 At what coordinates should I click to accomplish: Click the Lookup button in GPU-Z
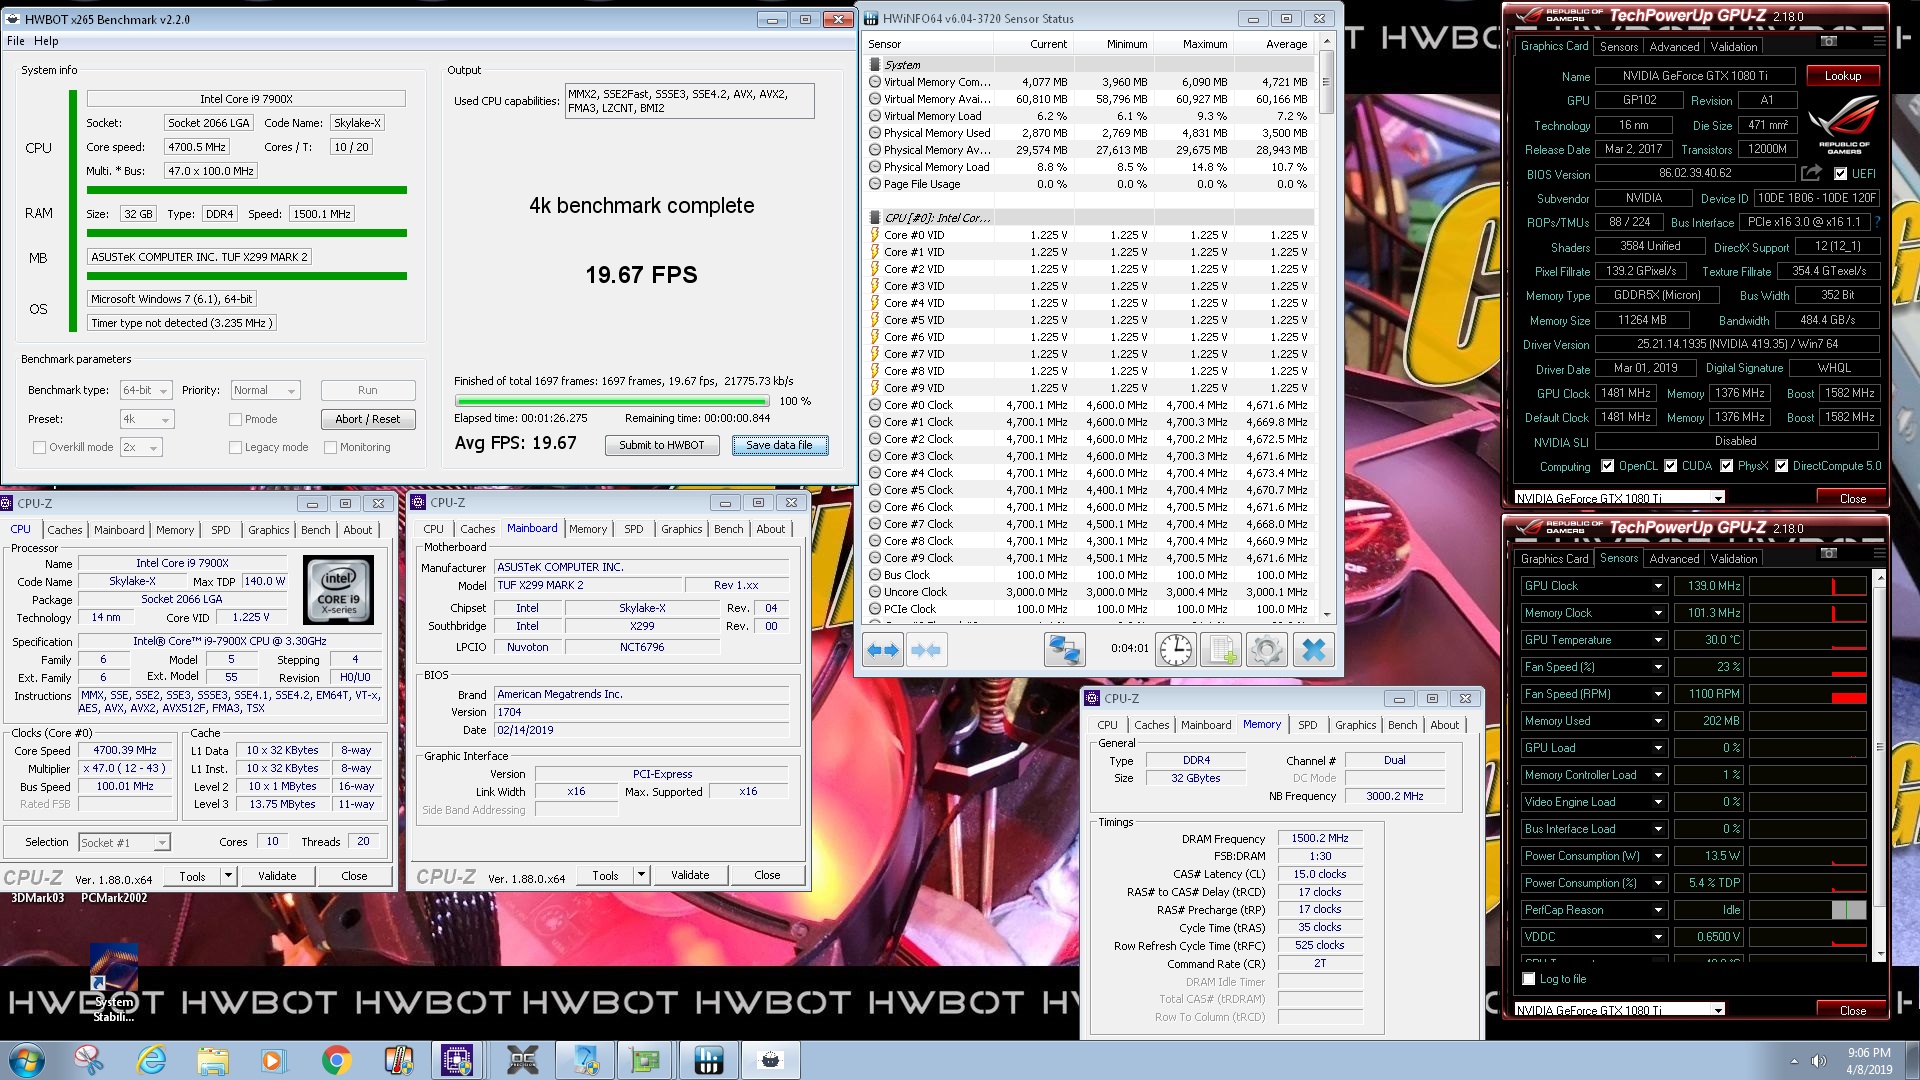(x=1842, y=76)
